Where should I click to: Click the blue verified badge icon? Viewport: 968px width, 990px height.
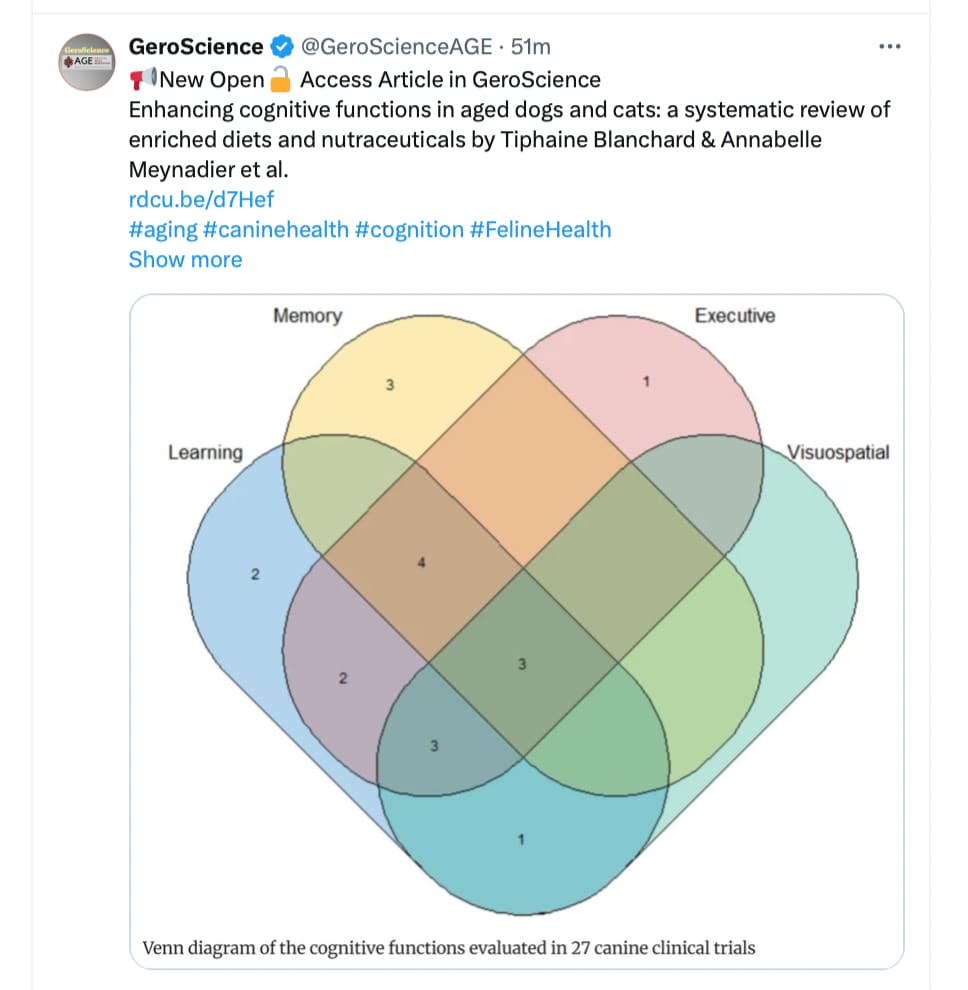[x=282, y=47]
